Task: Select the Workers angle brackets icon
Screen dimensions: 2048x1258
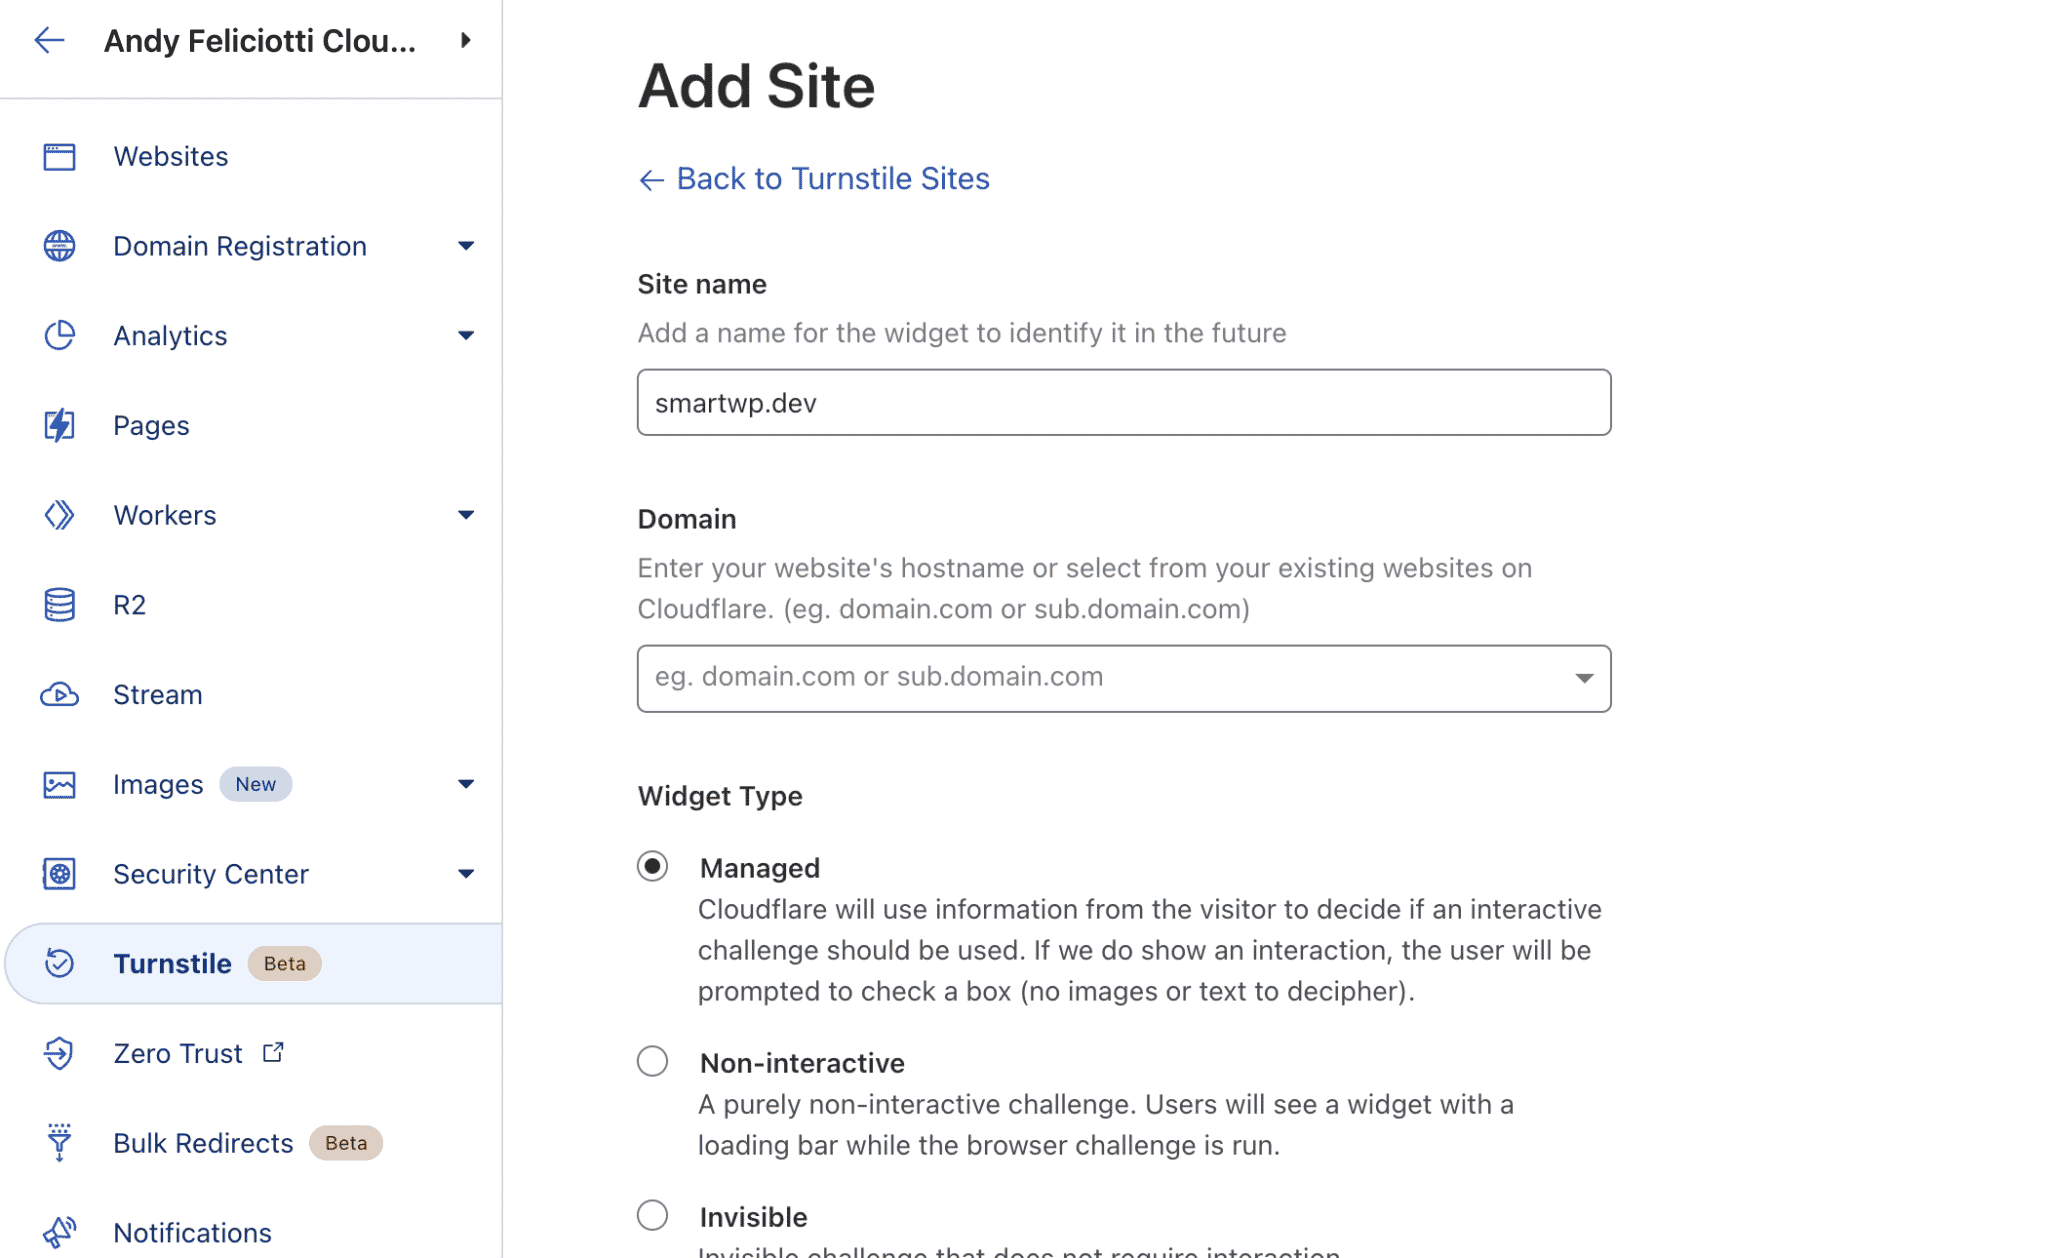Action: pyautogui.click(x=60, y=514)
